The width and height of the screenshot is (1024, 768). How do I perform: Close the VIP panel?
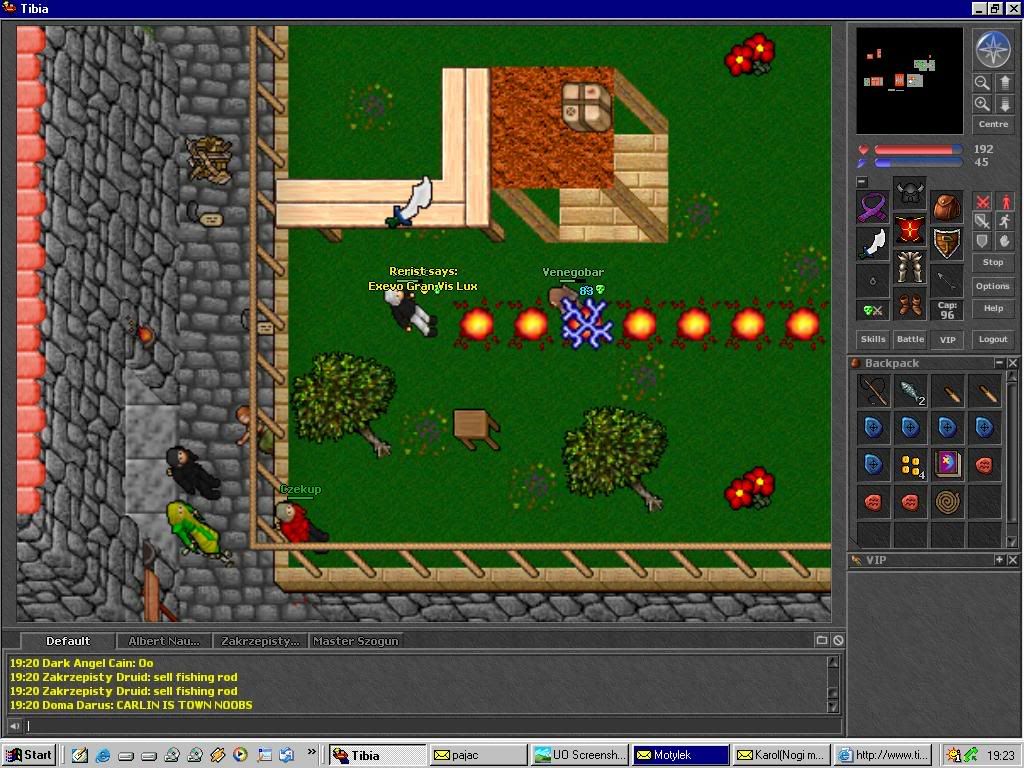(1012, 560)
